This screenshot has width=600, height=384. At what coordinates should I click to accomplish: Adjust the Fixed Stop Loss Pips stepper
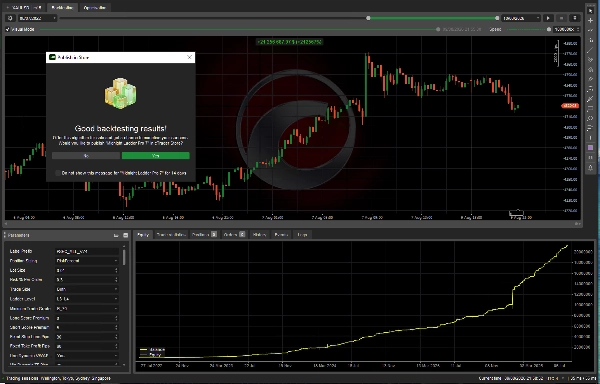[x=116, y=337]
